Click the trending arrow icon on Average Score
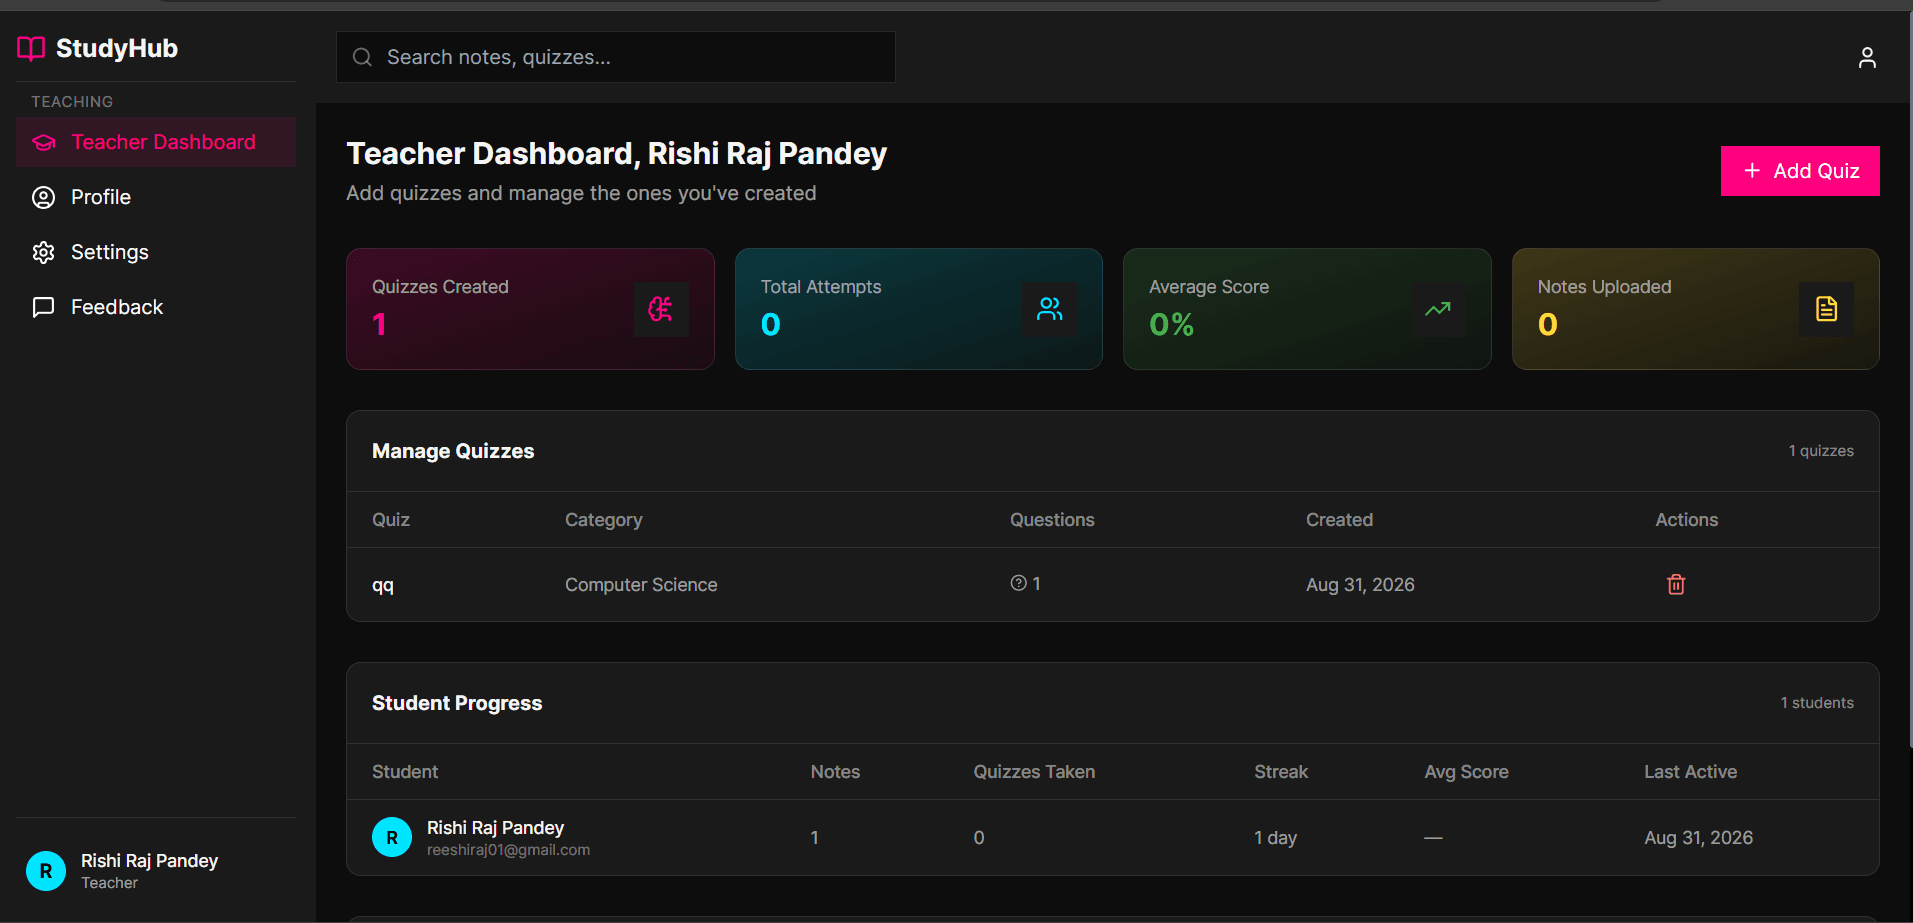Viewport: 1913px width, 923px height. (x=1438, y=309)
